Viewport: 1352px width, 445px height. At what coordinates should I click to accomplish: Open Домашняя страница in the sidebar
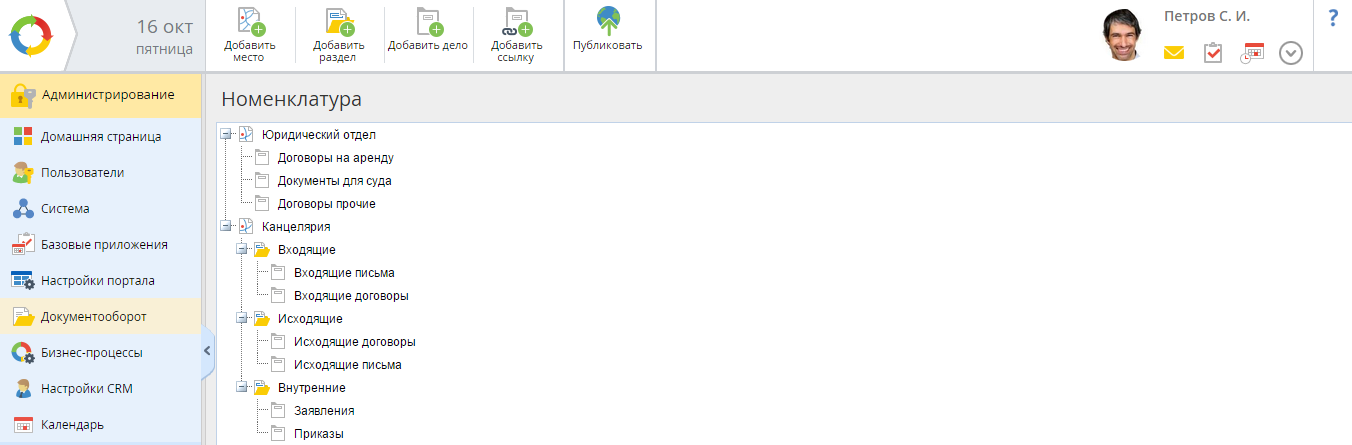coord(100,136)
